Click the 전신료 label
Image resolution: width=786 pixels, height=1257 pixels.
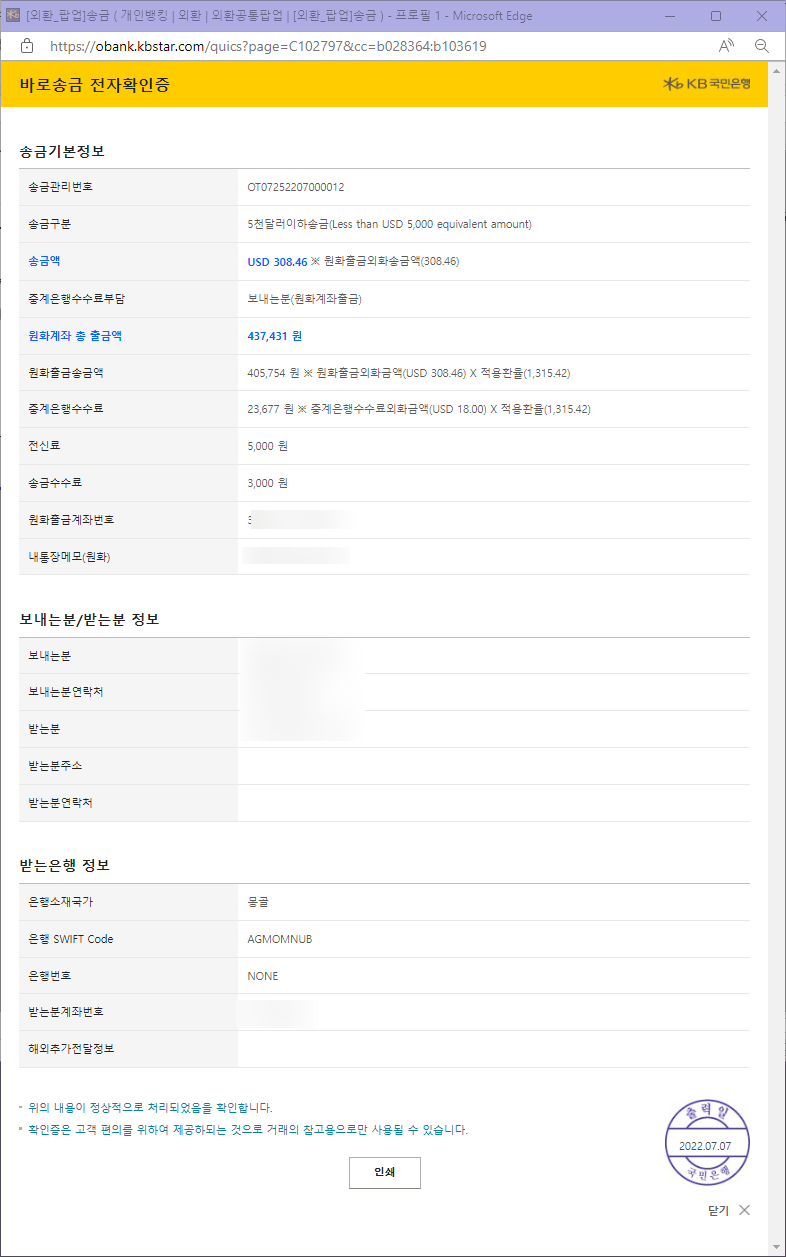(45, 446)
